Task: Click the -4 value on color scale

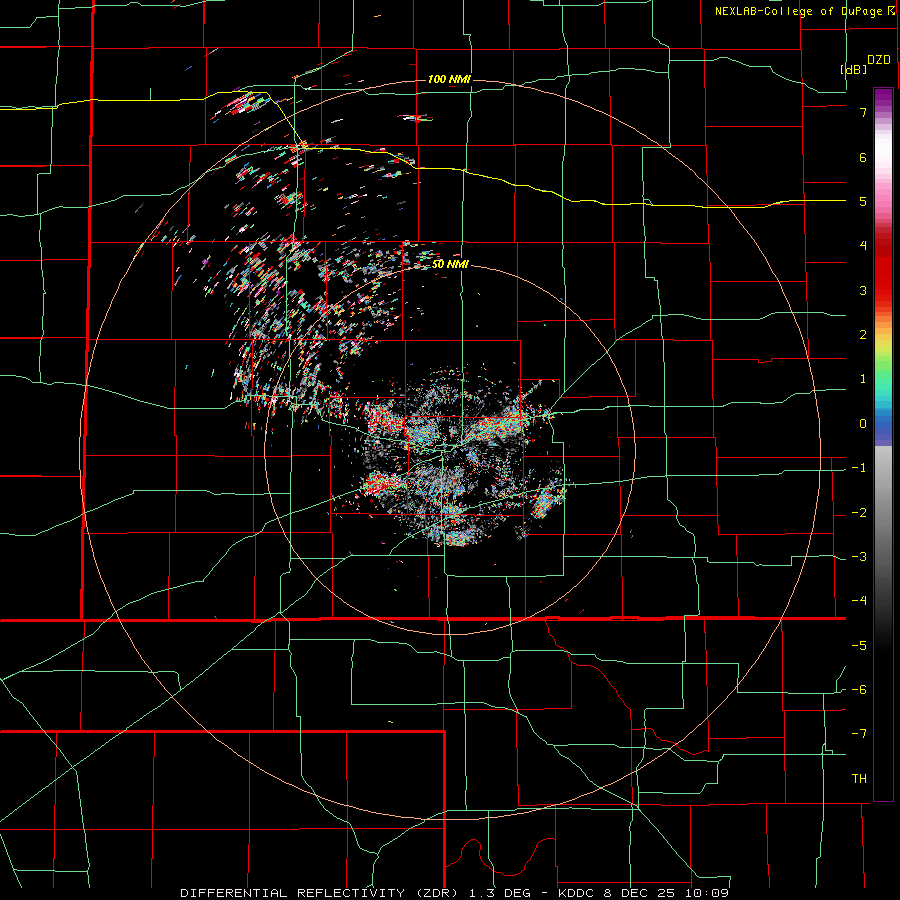Action: 859,601
